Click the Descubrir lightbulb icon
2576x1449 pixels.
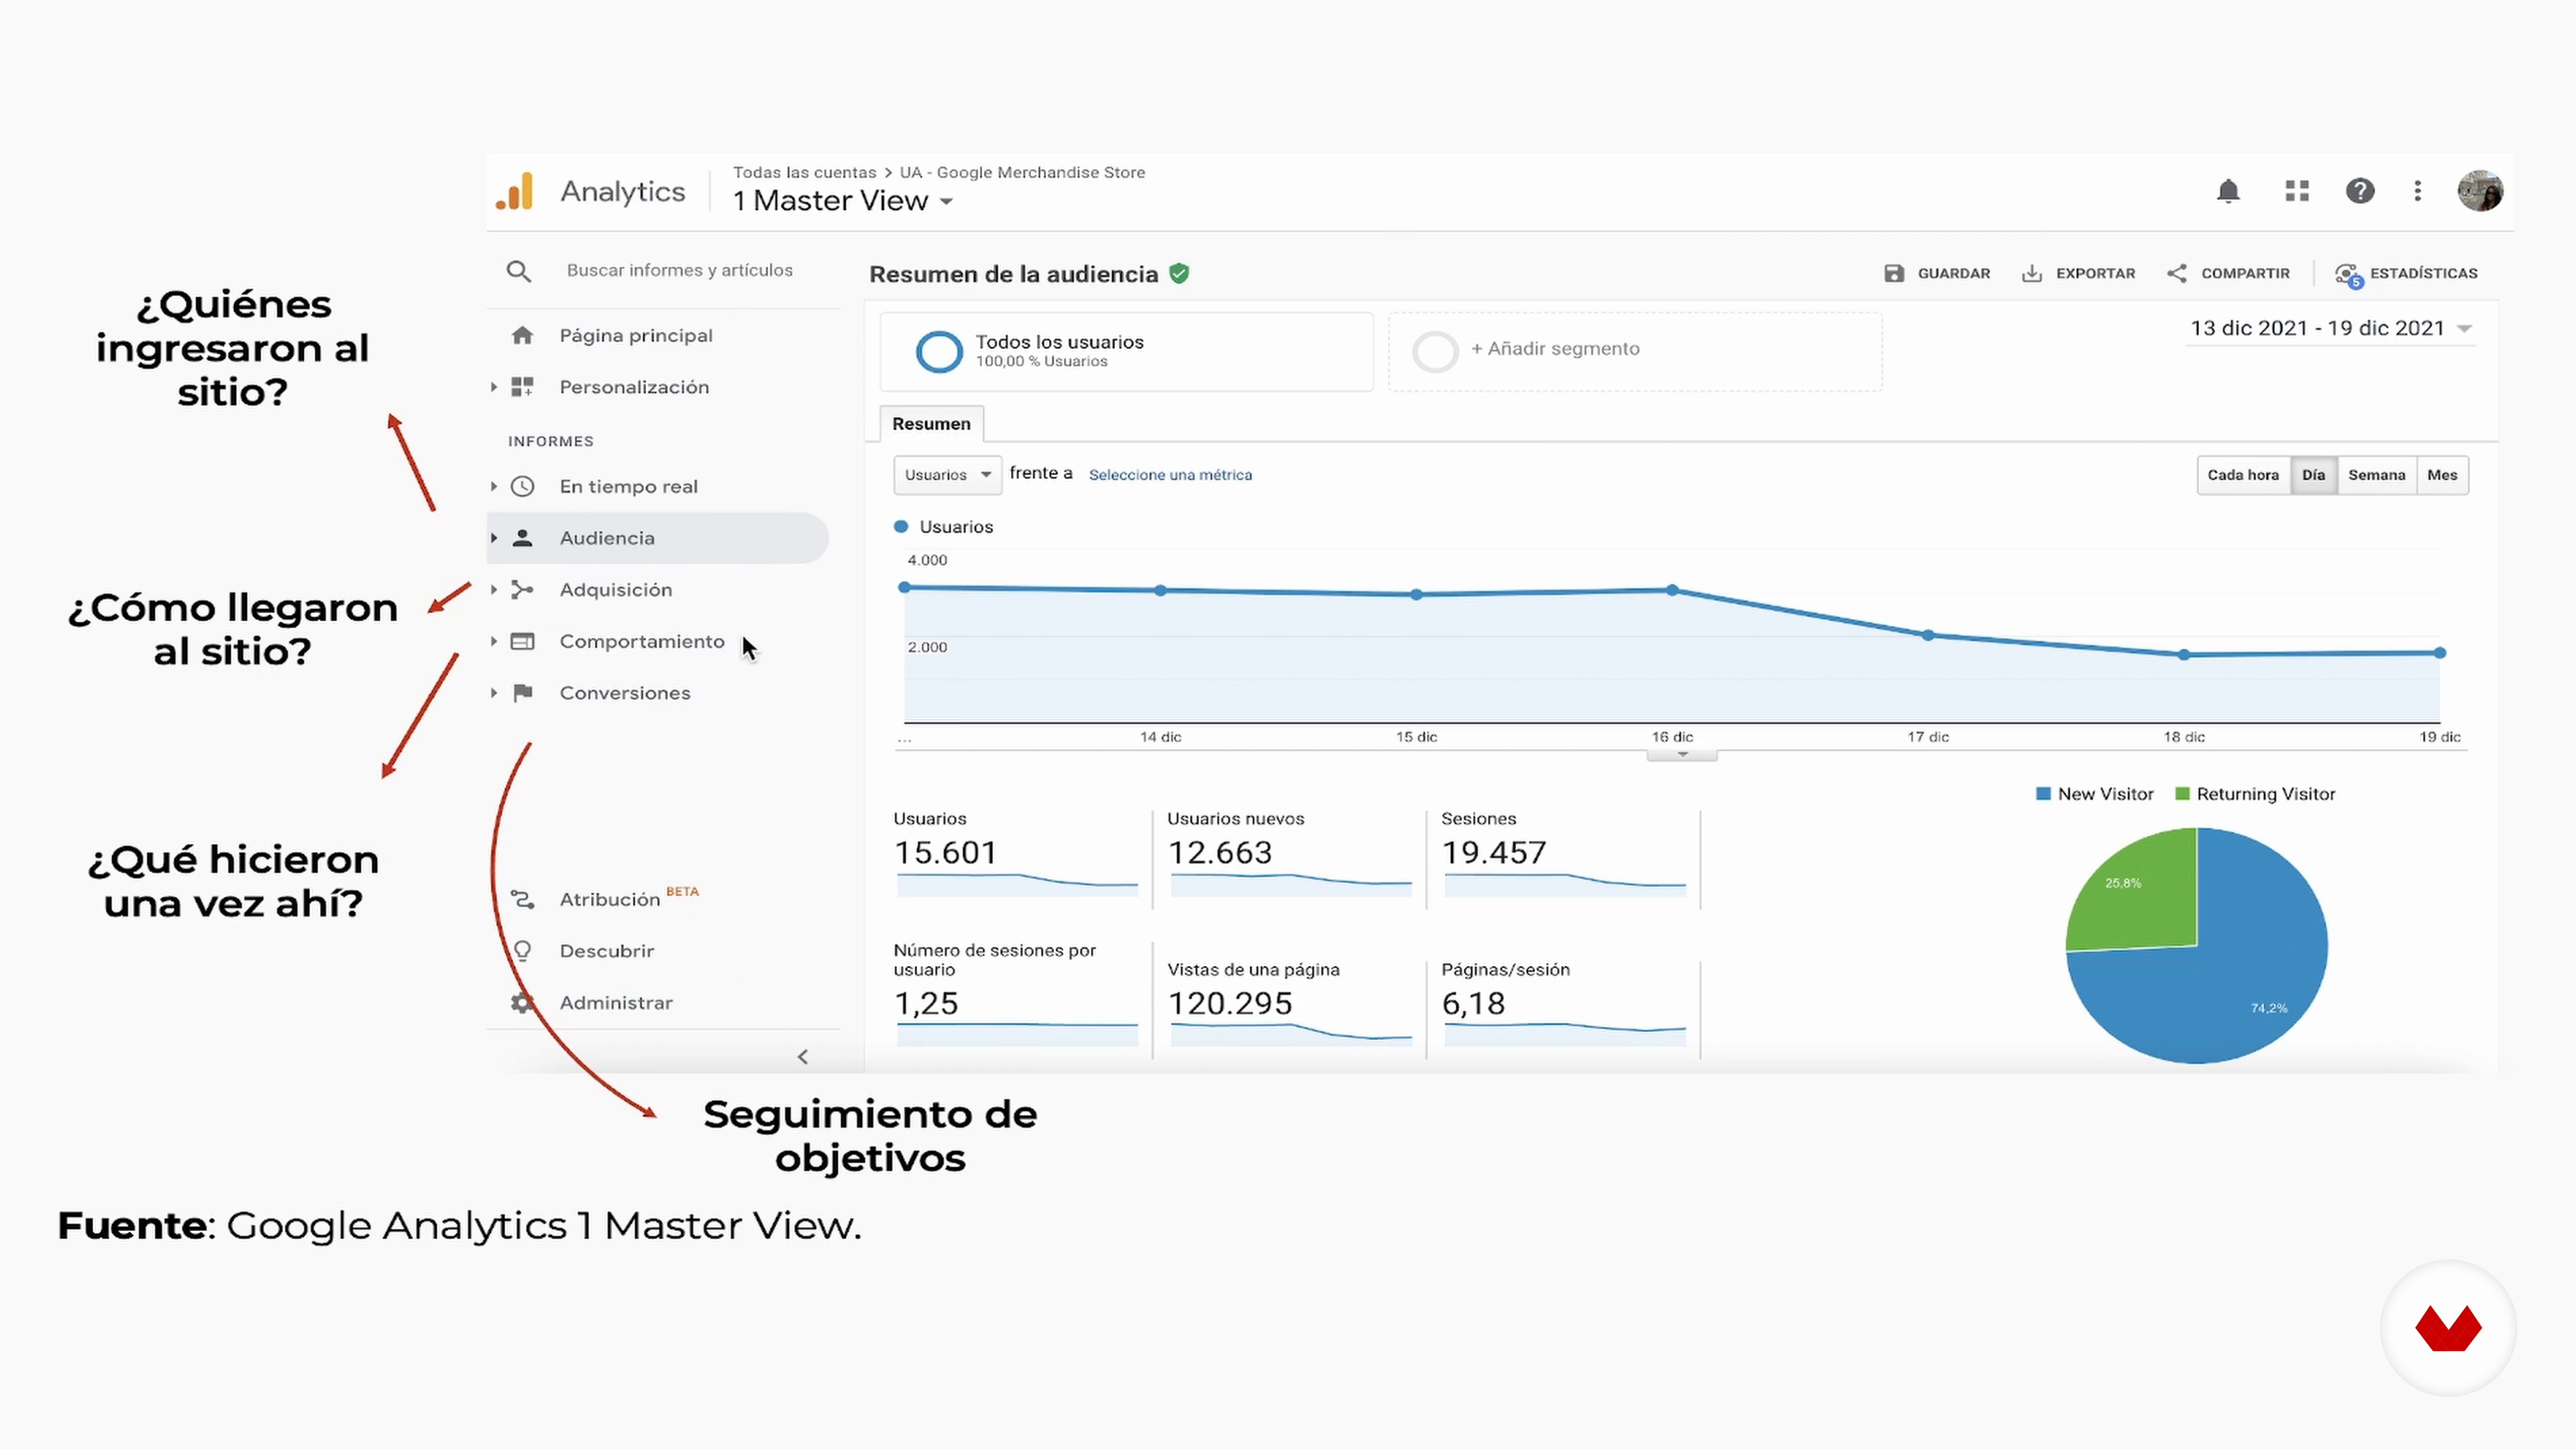click(522, 951)
